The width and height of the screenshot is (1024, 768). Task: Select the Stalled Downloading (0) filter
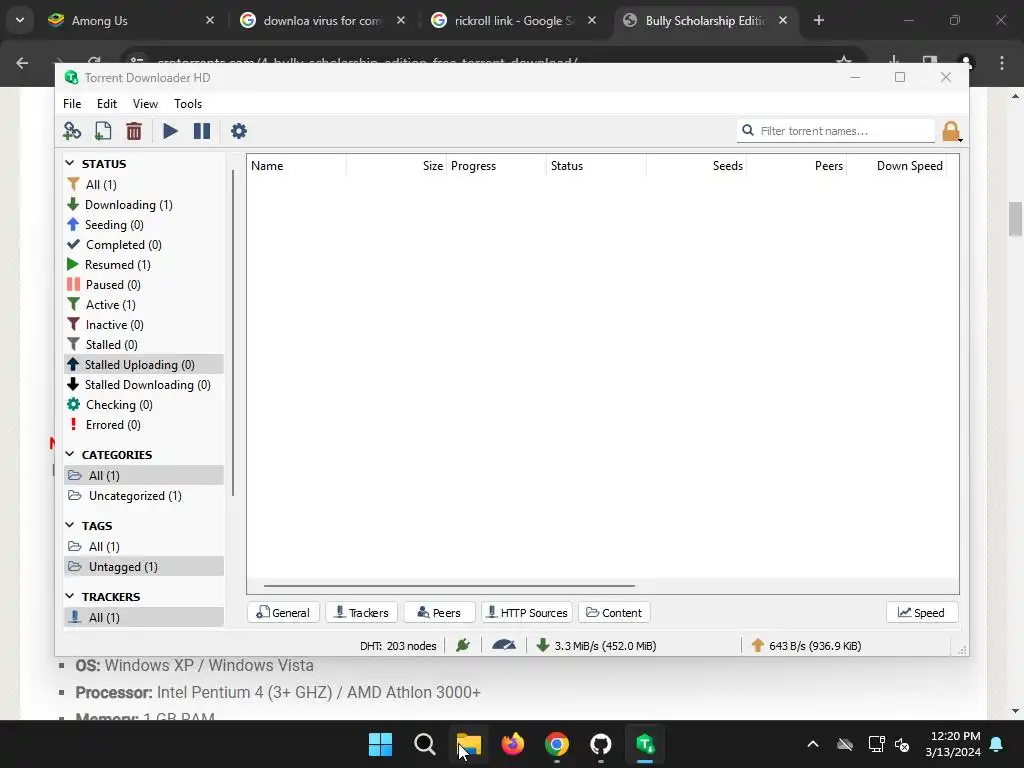(x=144, y=385)
